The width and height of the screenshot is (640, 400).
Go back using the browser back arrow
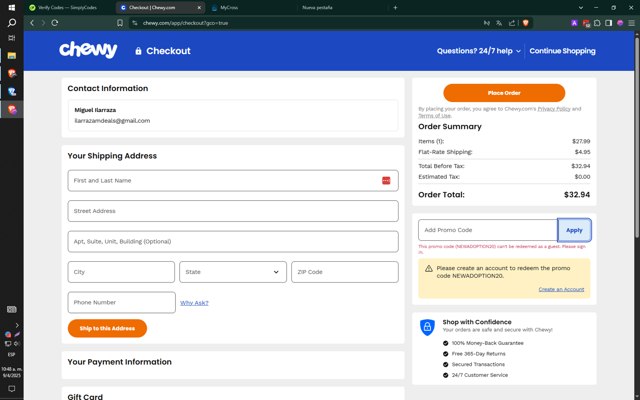[32, 22]
